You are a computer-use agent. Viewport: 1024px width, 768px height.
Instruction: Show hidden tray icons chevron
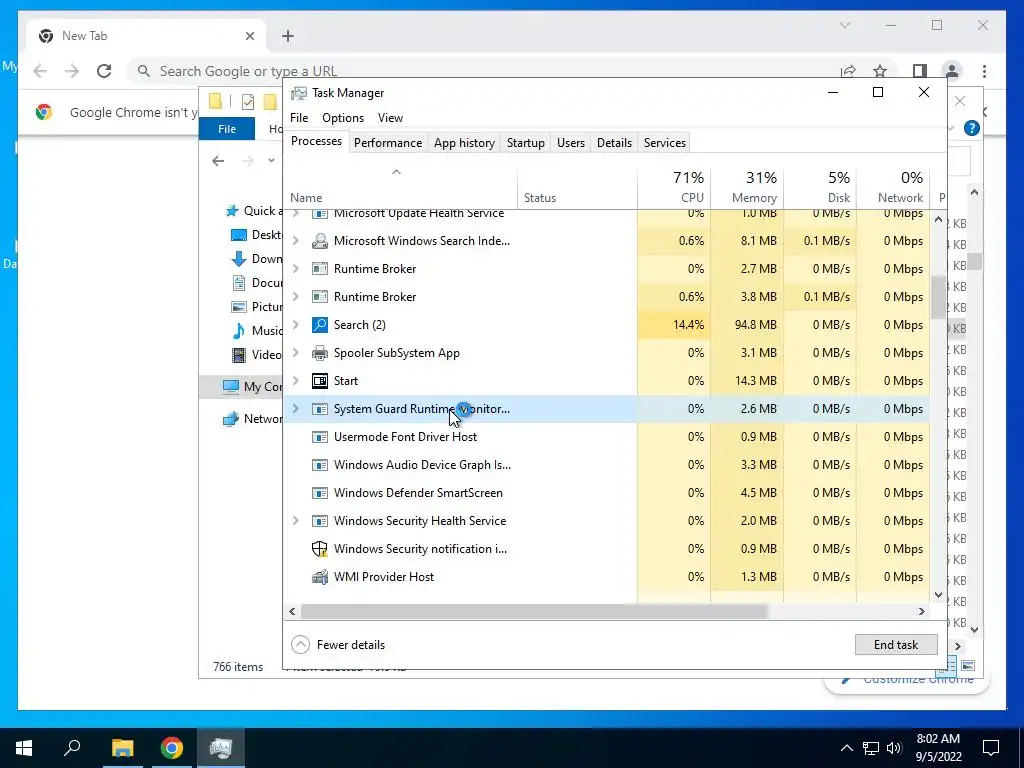click(x=846, y=748)
